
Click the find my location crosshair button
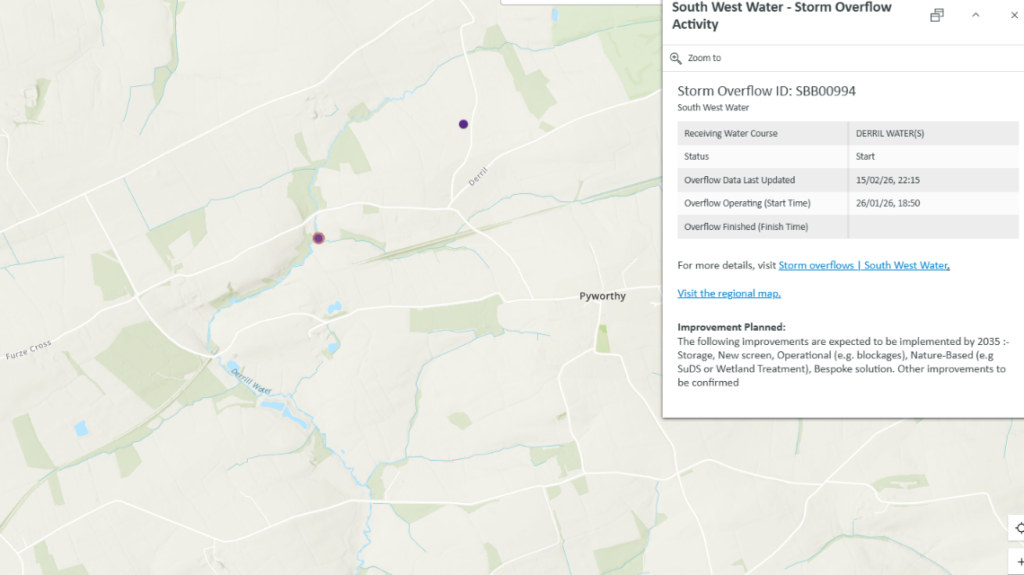pyautogui.click(x=1018, y=529)
